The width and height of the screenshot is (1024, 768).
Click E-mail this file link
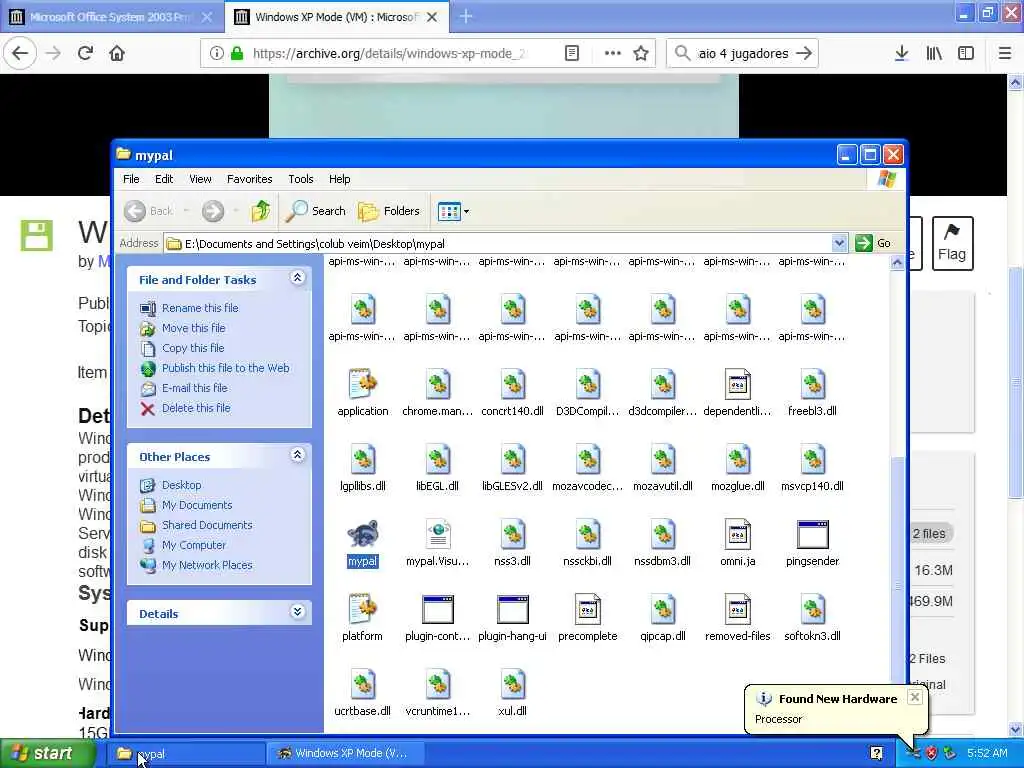195,388
